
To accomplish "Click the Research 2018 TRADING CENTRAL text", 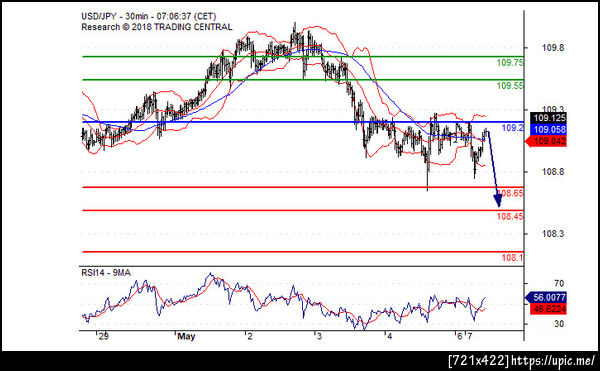I will click(157, 27).
